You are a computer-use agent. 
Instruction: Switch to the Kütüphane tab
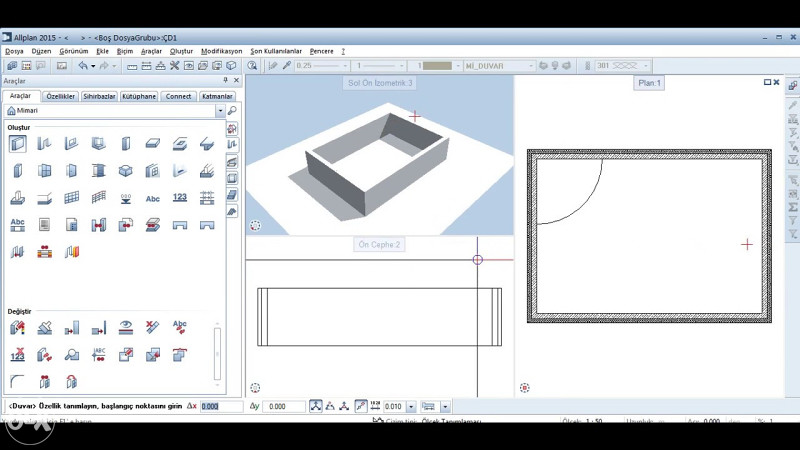tap(139, 96)
